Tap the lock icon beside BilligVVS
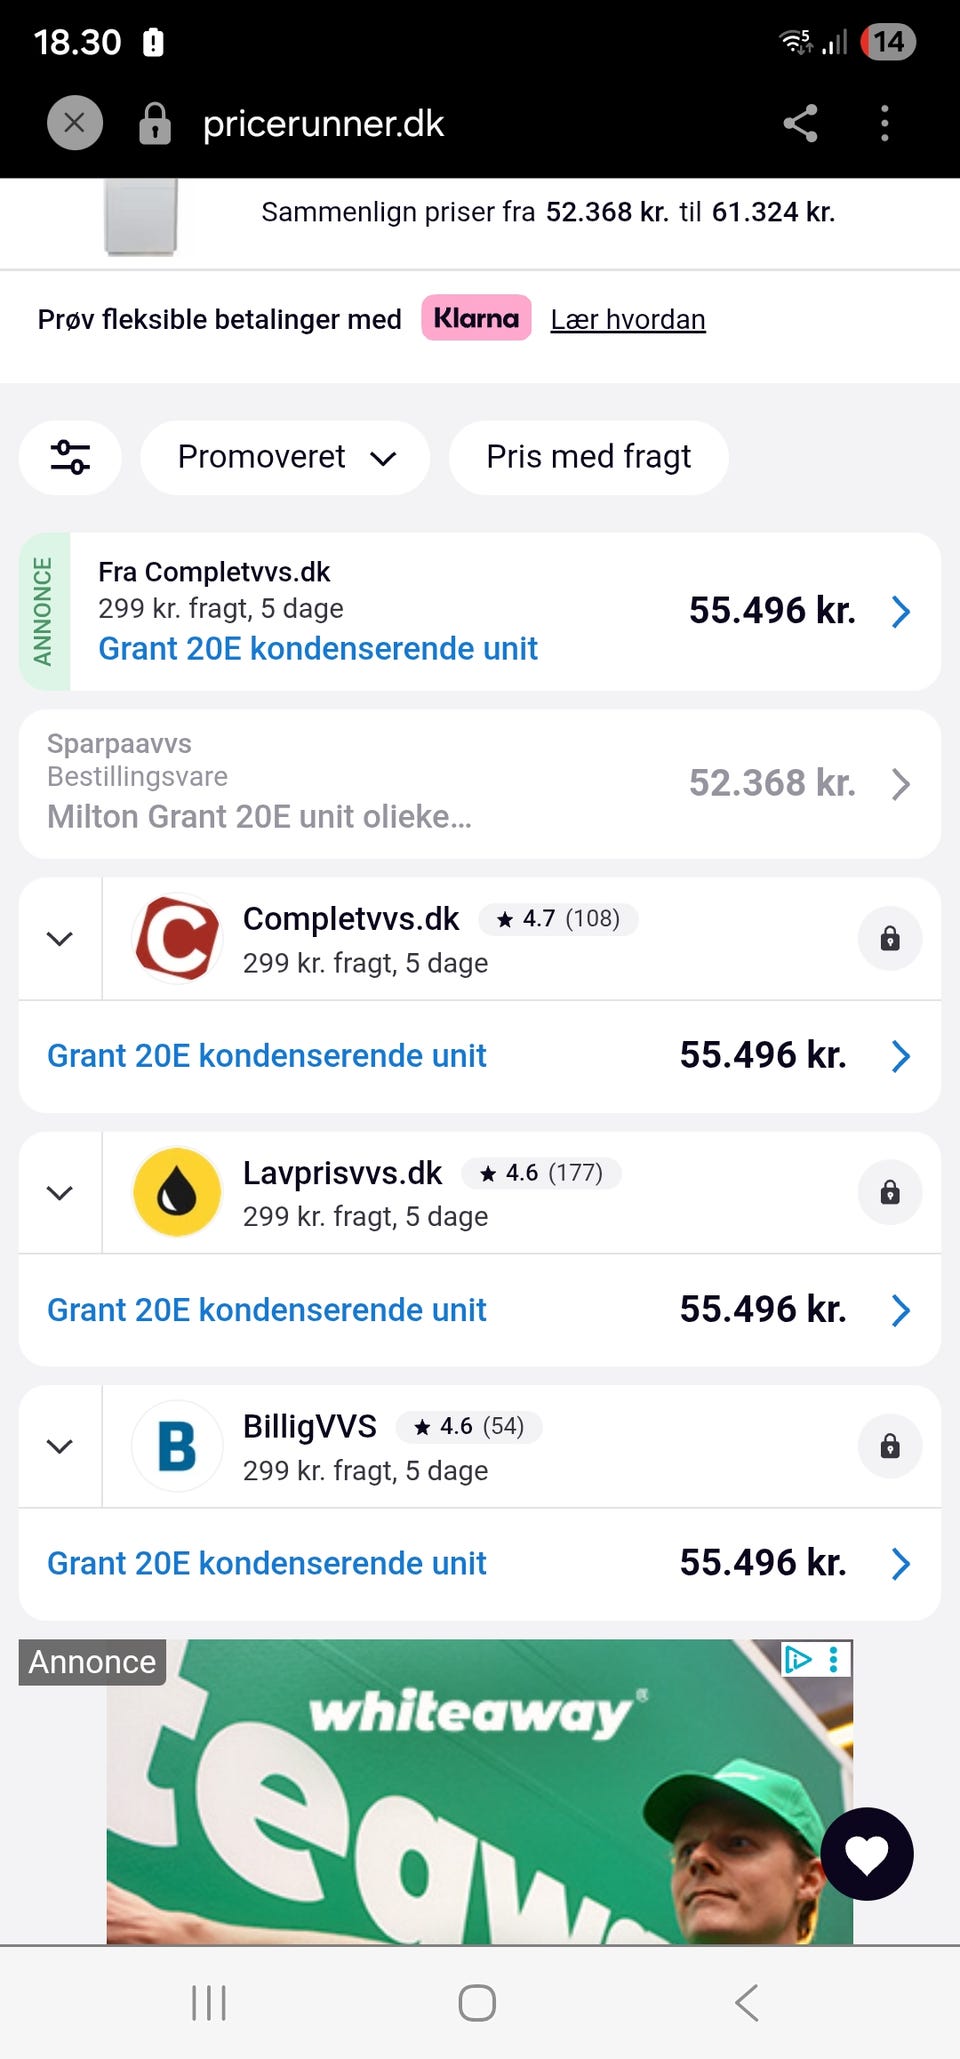The height and width of the screenshot is (2059, 960). (x=890, y=1446)
